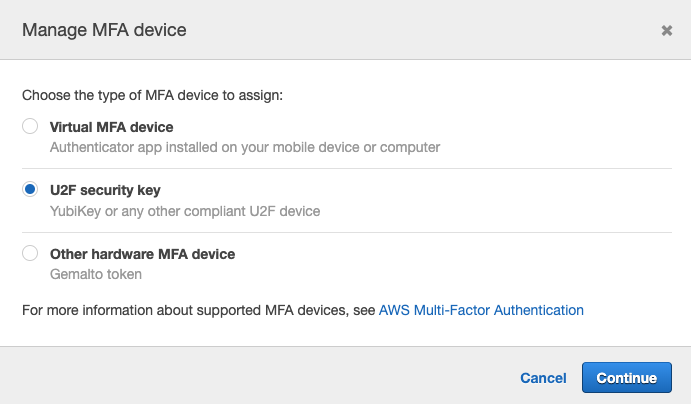Select the Virtual MFA device radio button

click(x=30, y=127)
